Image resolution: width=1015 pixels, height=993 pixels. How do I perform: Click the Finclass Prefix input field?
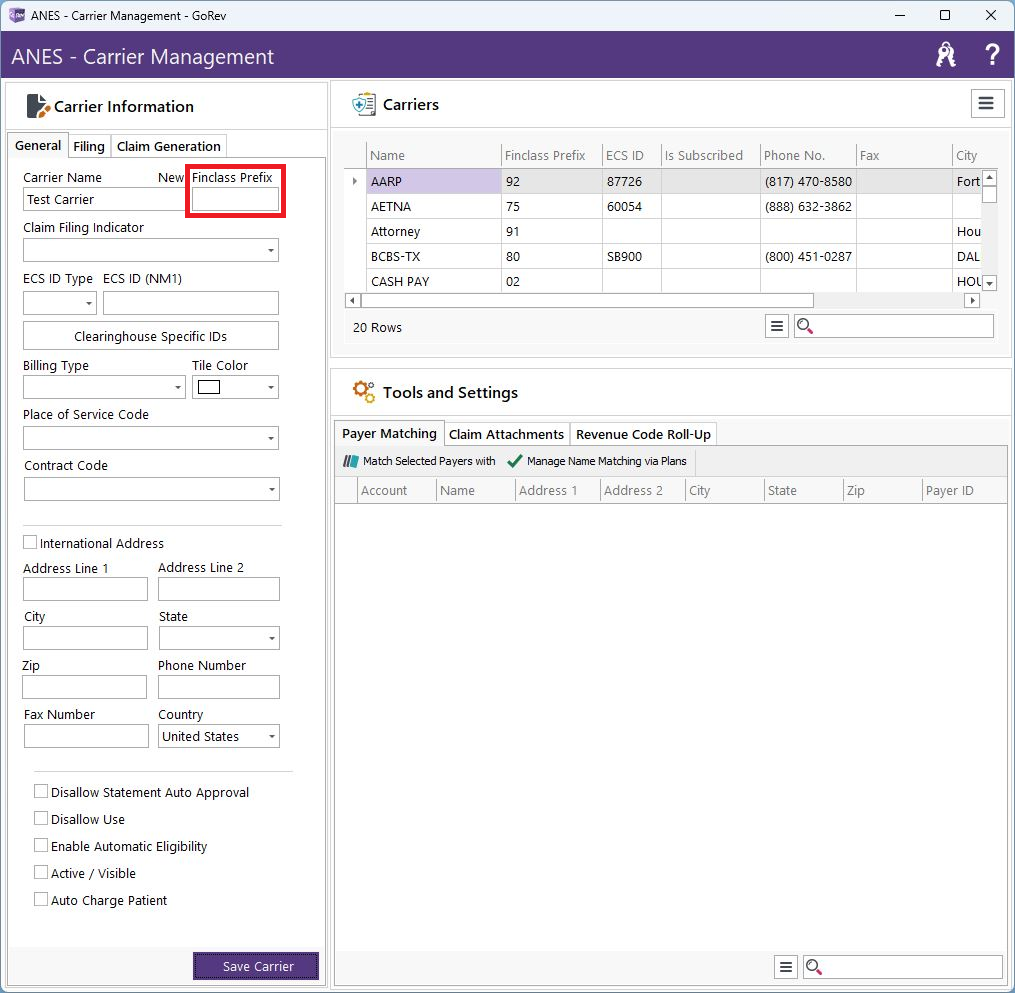(236, 199)
